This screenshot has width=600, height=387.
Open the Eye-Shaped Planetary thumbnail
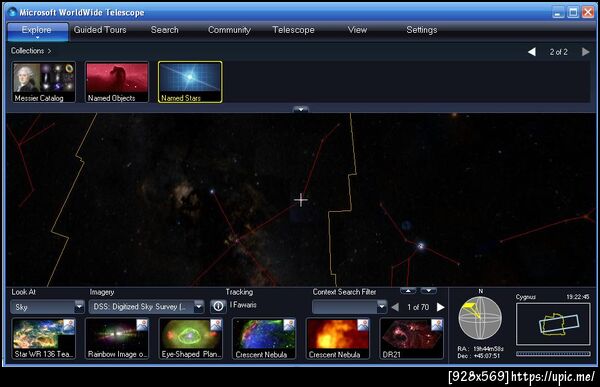click(x=190, y=339)
